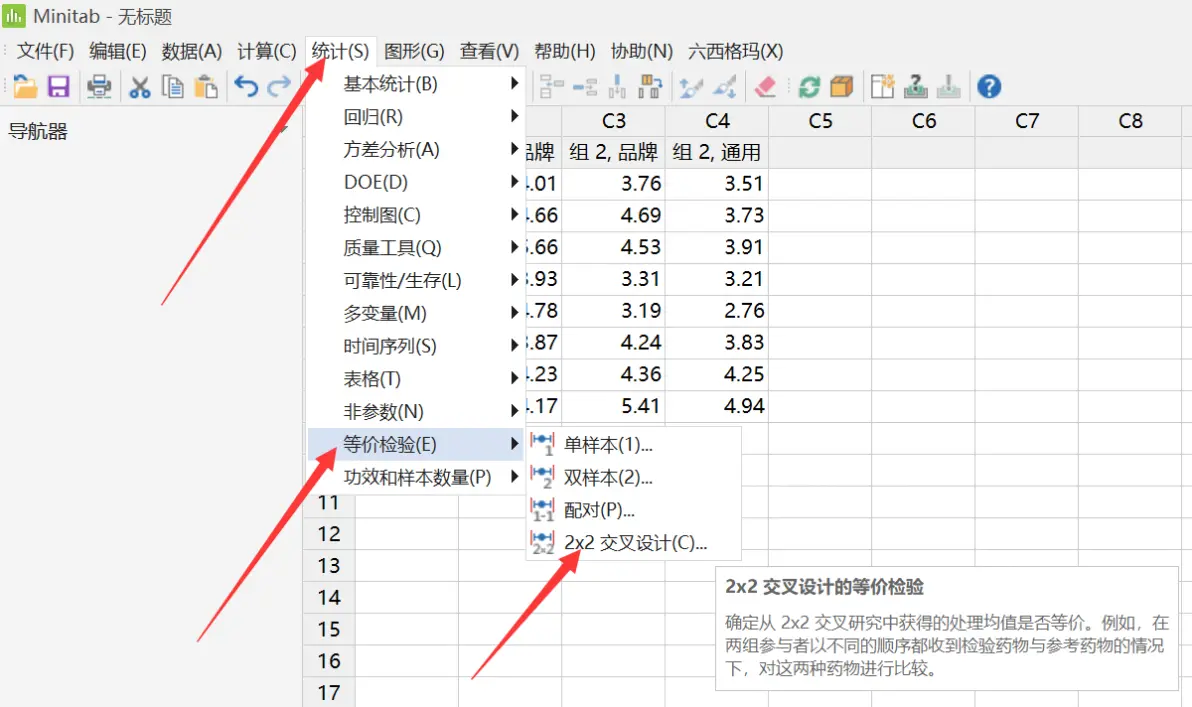Viewport: 1192px width, 707px height.
Task: Select row header 12
Action: (x=329, y=534)
